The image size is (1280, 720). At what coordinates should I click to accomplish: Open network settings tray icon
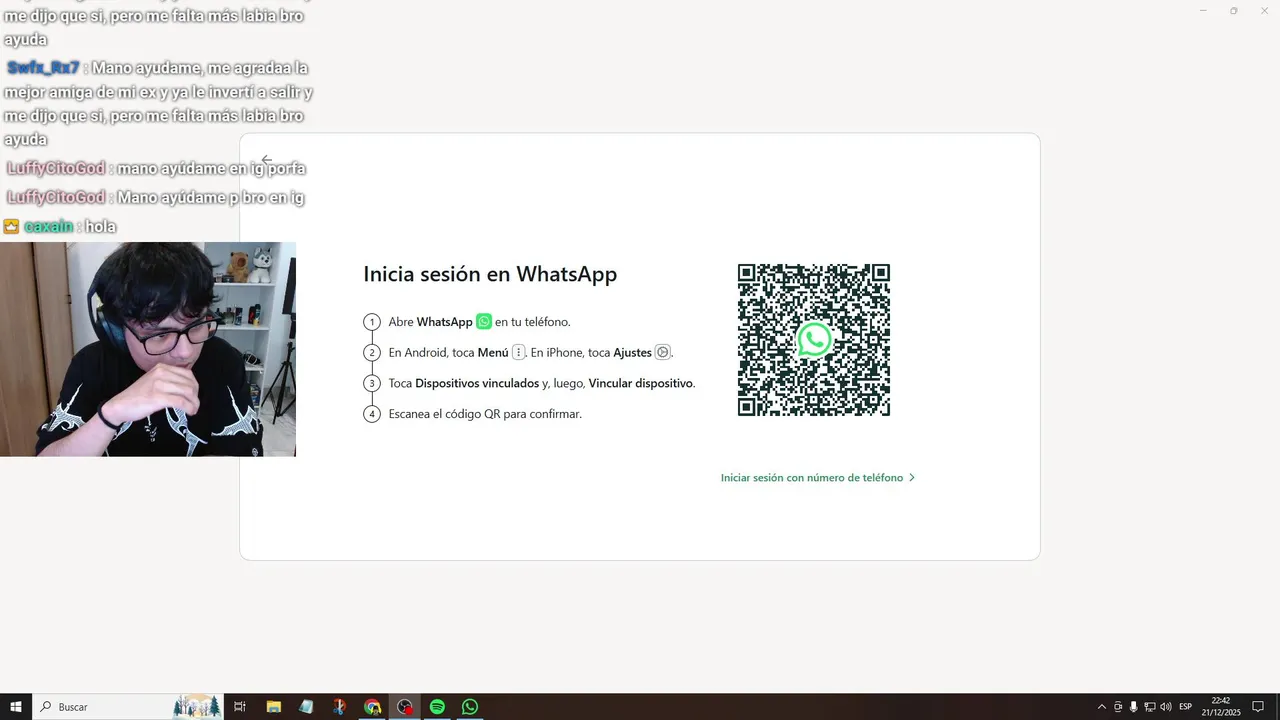1149,707
